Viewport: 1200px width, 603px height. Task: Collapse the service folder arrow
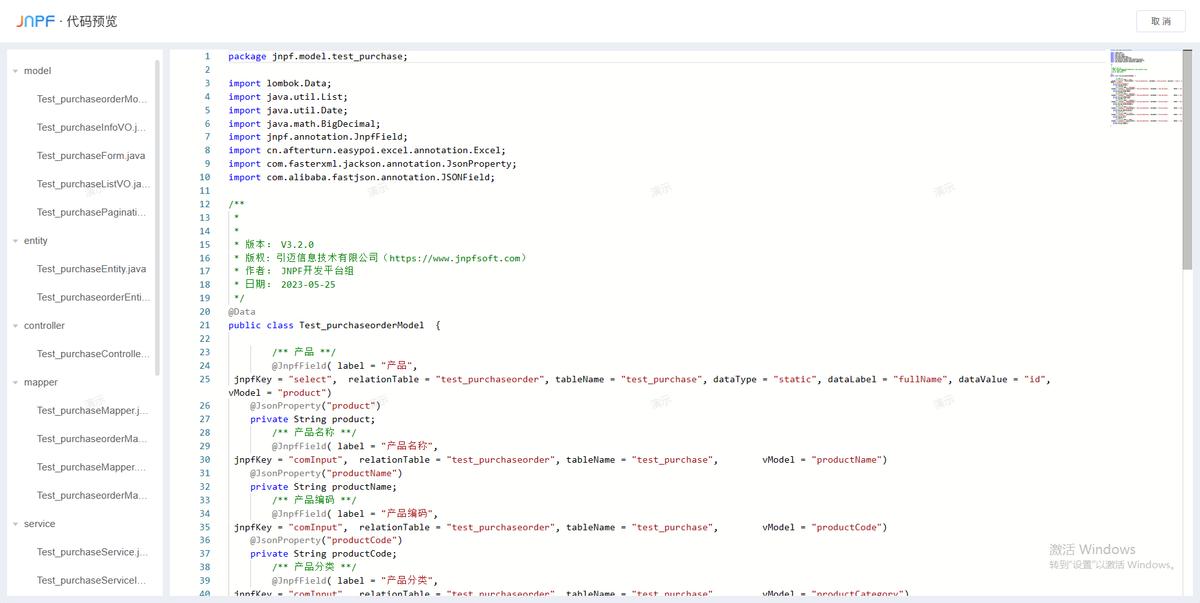(15, 524)
